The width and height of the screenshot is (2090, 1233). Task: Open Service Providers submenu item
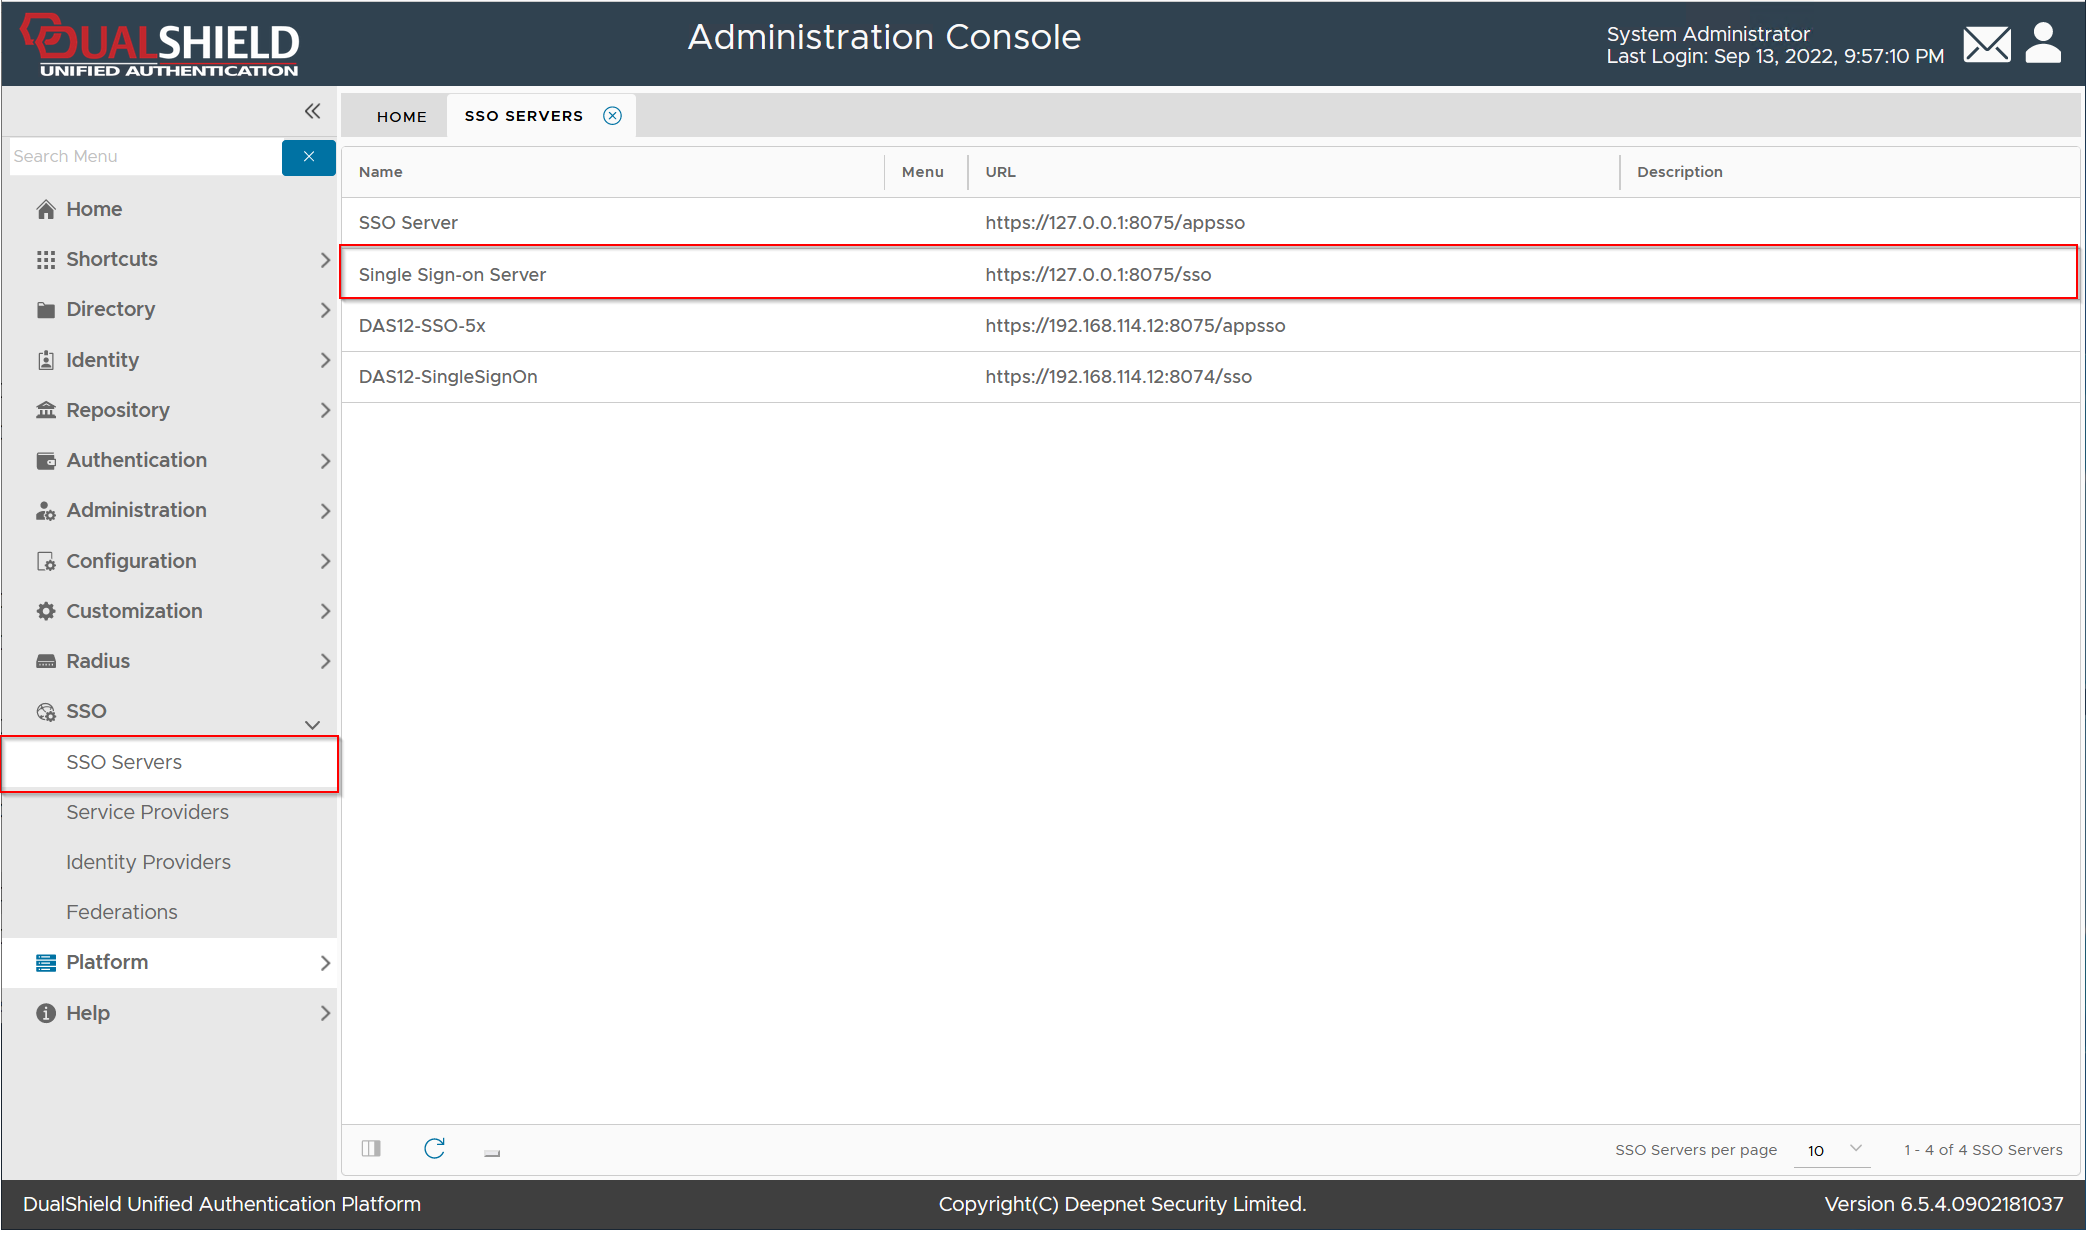click(x=147, y=812)
